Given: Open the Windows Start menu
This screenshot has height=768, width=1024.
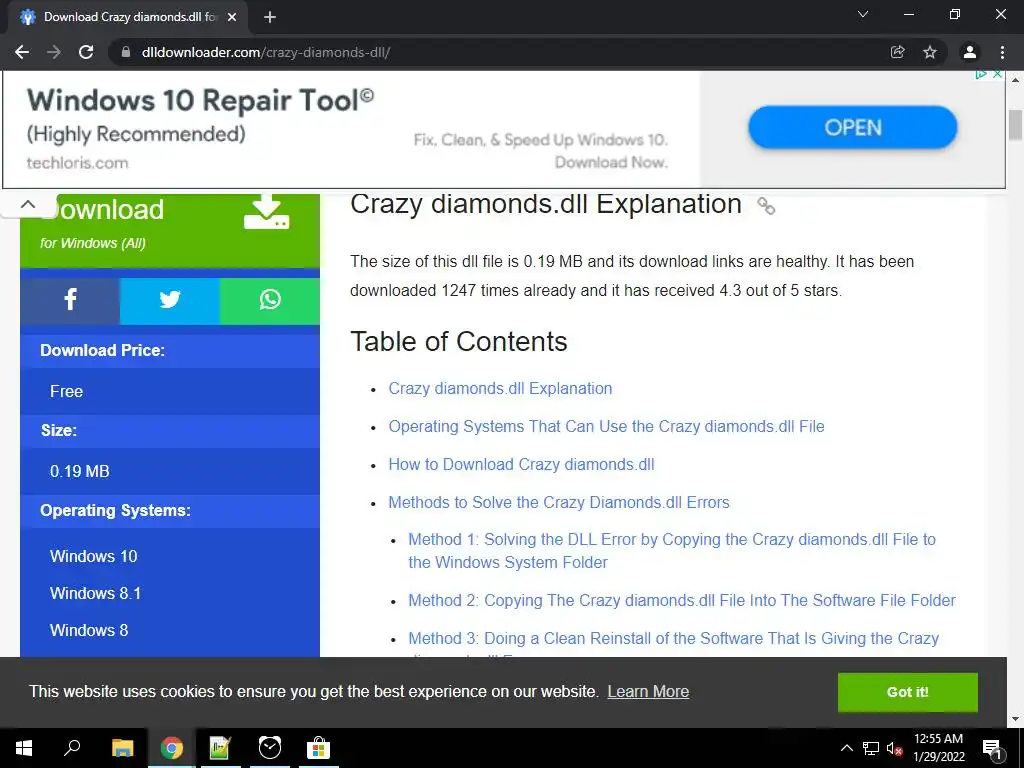Looking at the screenshot, I should (x=24, y=748).
